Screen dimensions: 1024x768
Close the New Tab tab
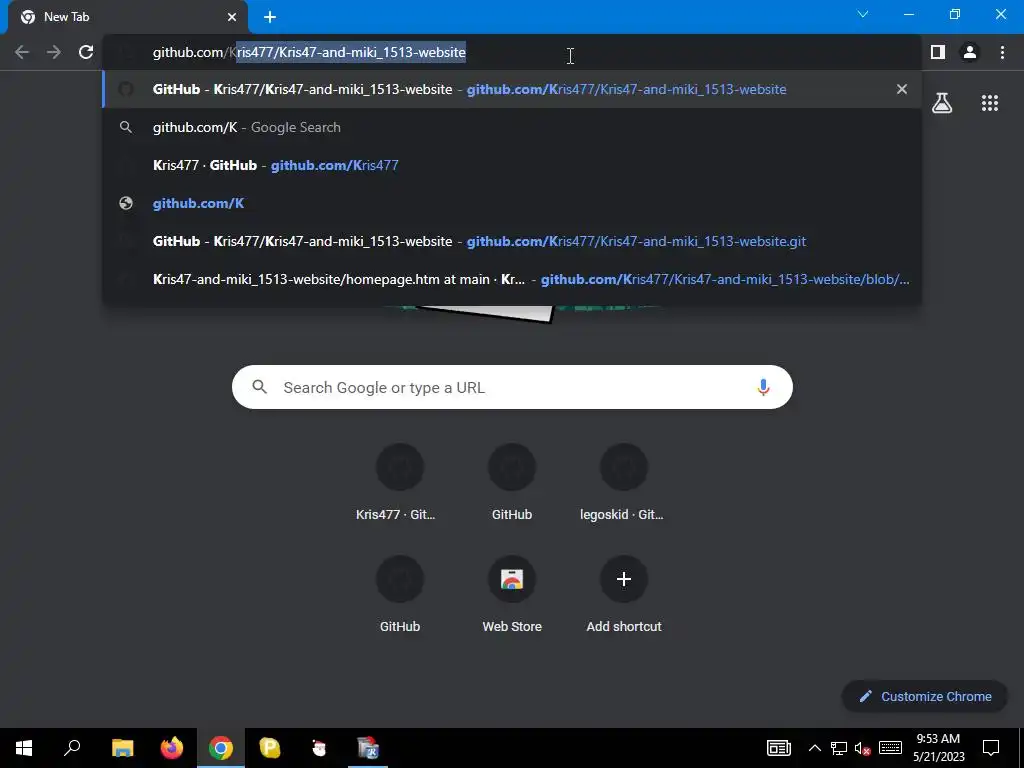click(232, 17)
